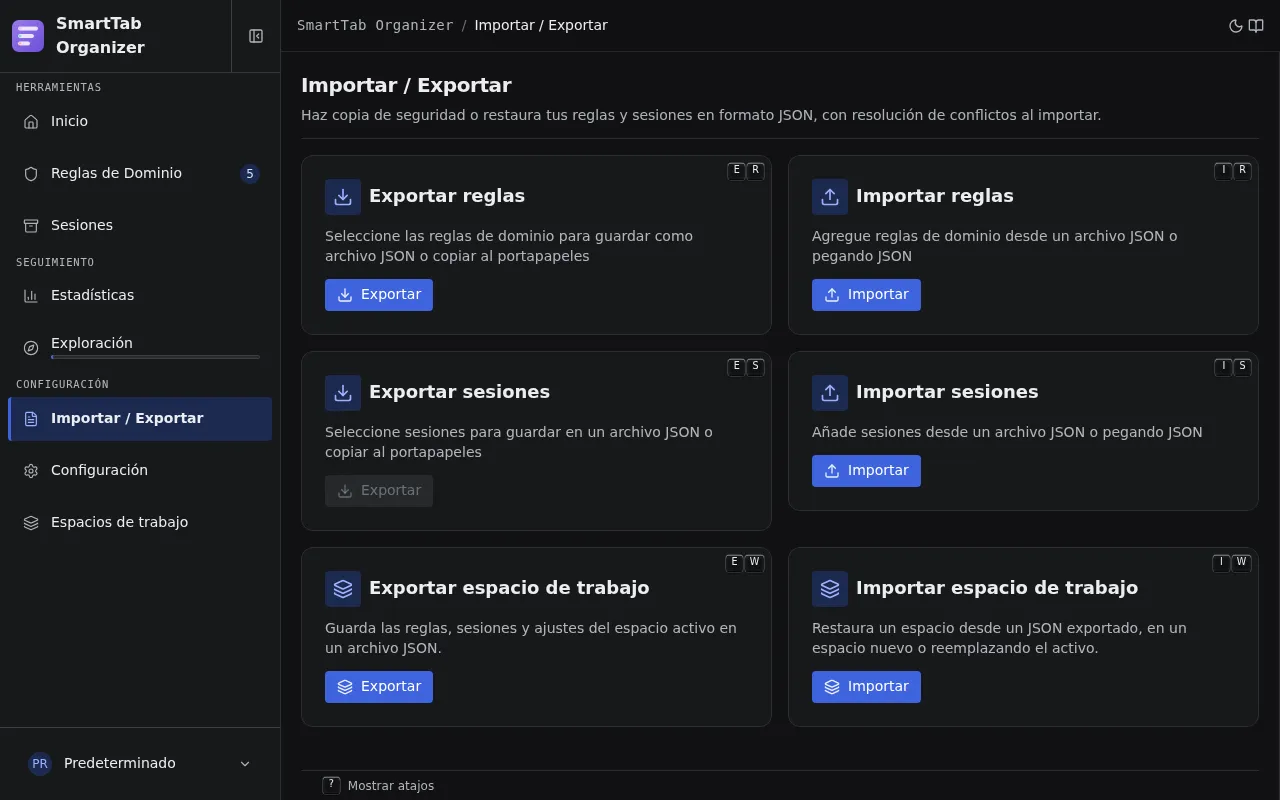
Task: Click the Exploración compass icon
Action: click(x=31, y=347)
